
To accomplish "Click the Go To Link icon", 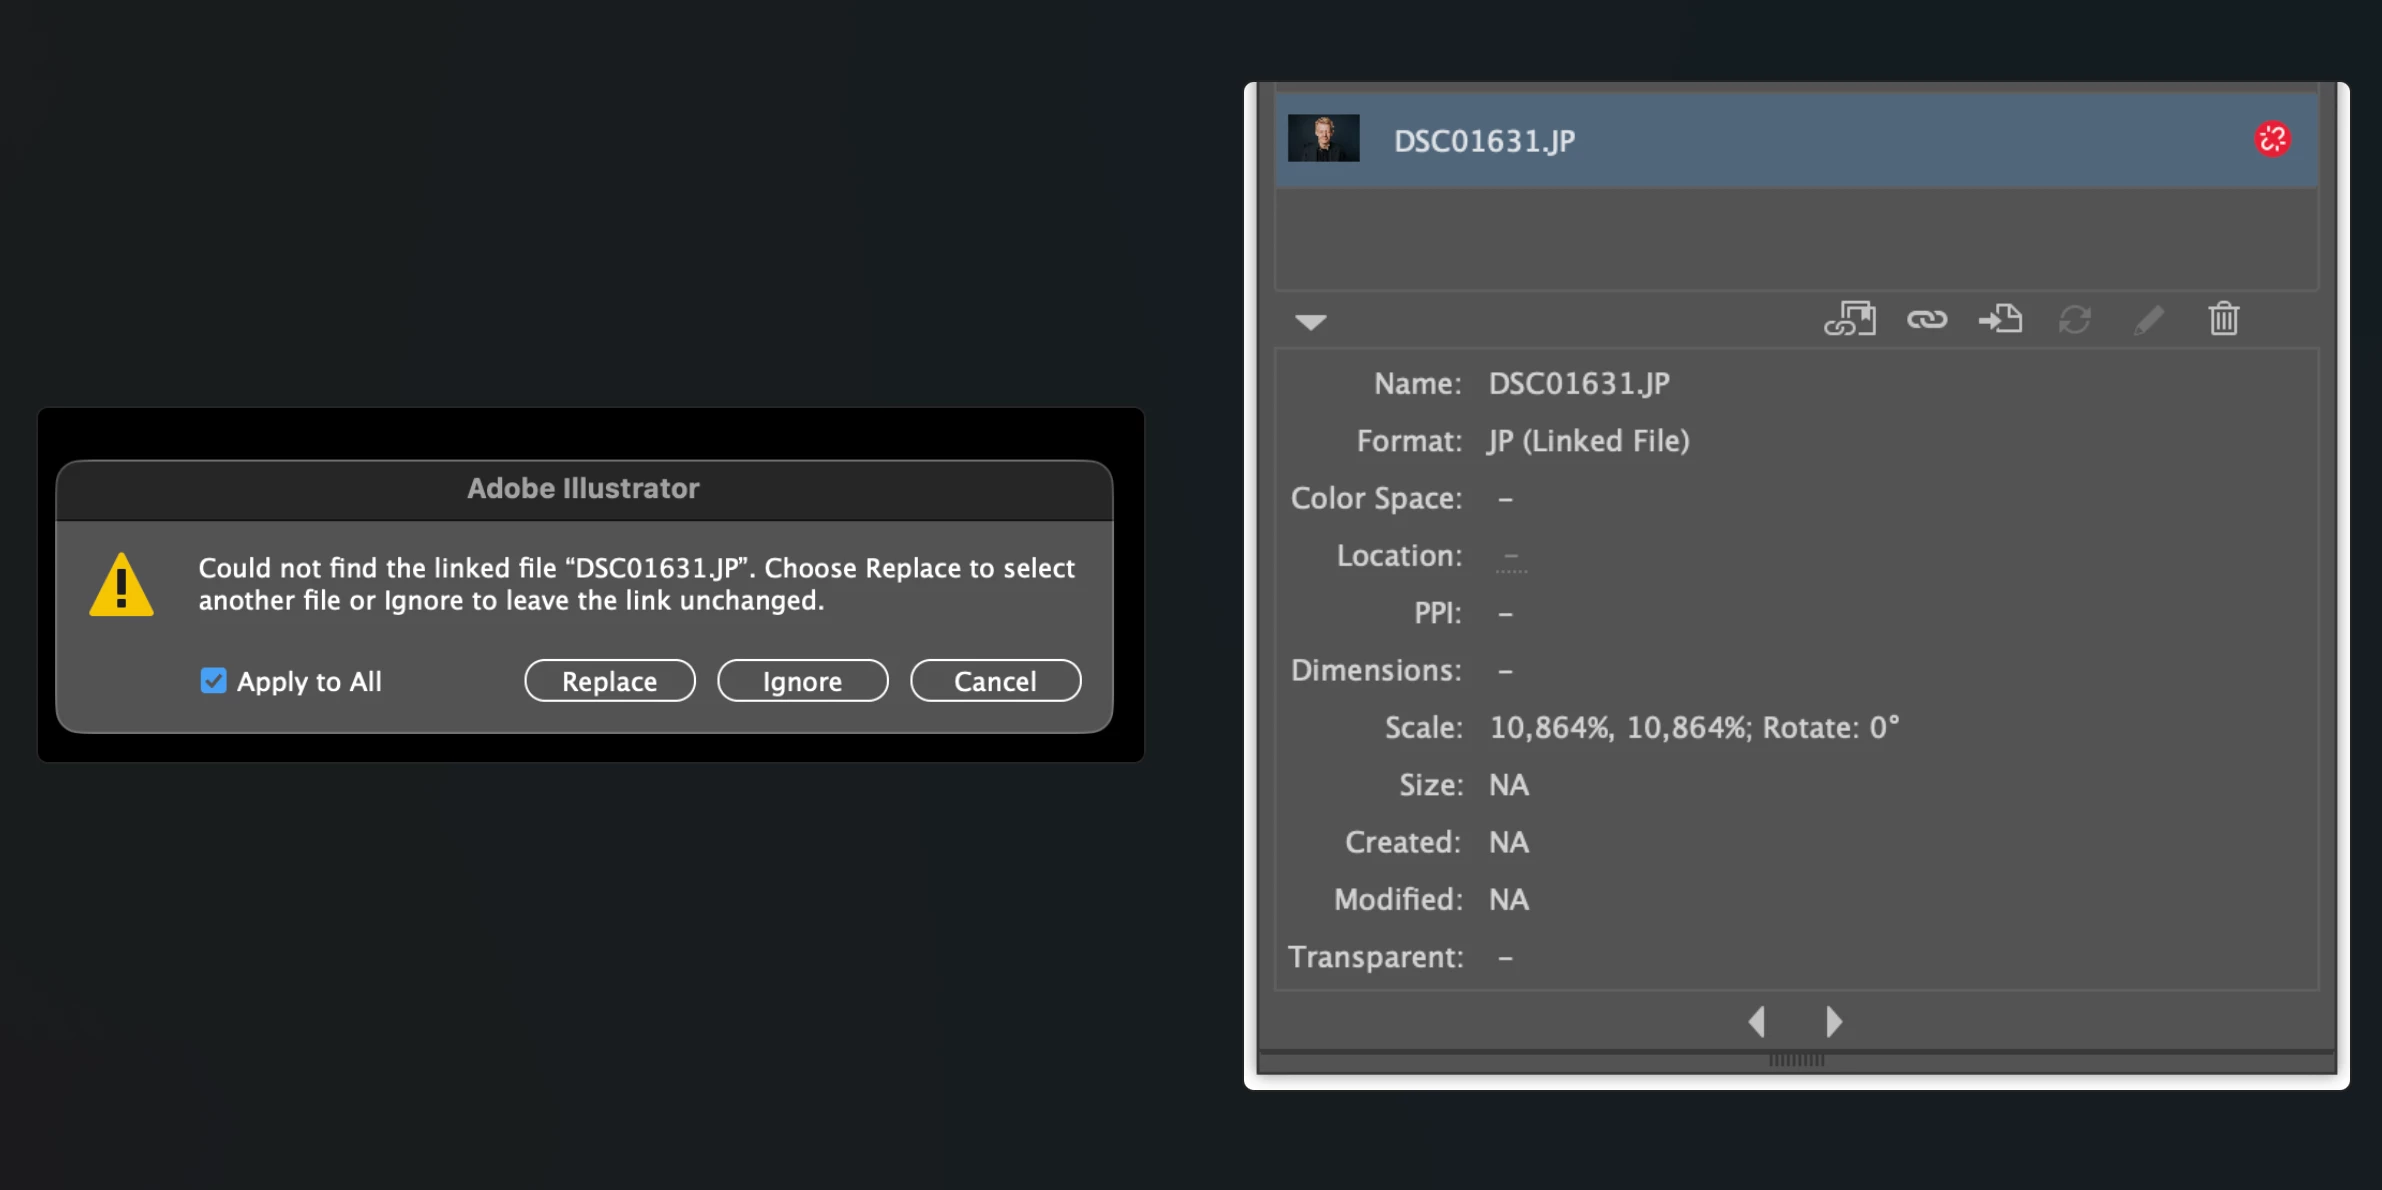I will click(x=2000, y=319).
